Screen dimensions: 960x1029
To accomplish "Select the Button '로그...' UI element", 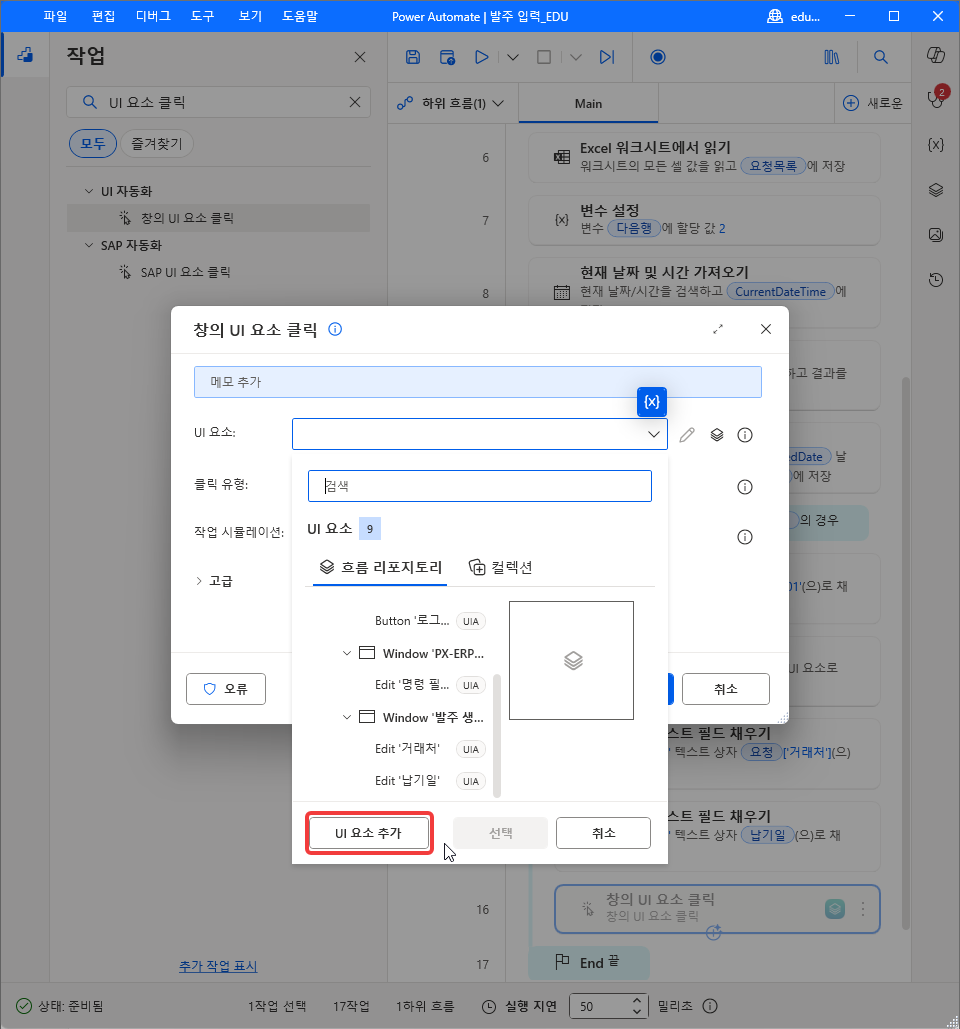I will coord(412,621).
